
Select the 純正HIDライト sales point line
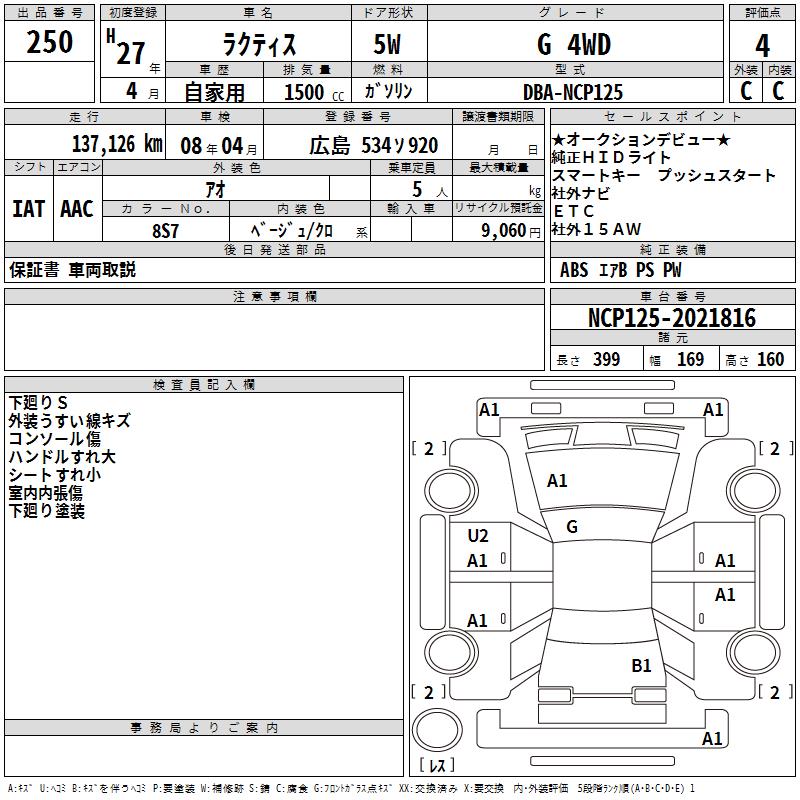pyautogui.click(x=611, y=157)
